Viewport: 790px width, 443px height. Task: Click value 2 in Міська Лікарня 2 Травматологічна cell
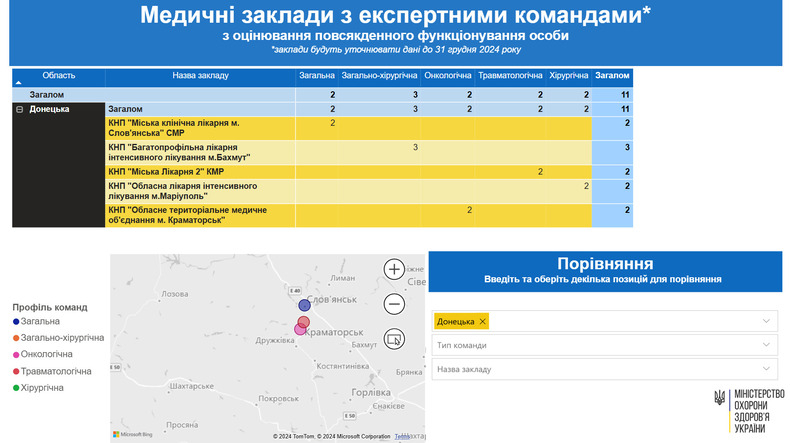pyautogui.click(x=540, y=171)
